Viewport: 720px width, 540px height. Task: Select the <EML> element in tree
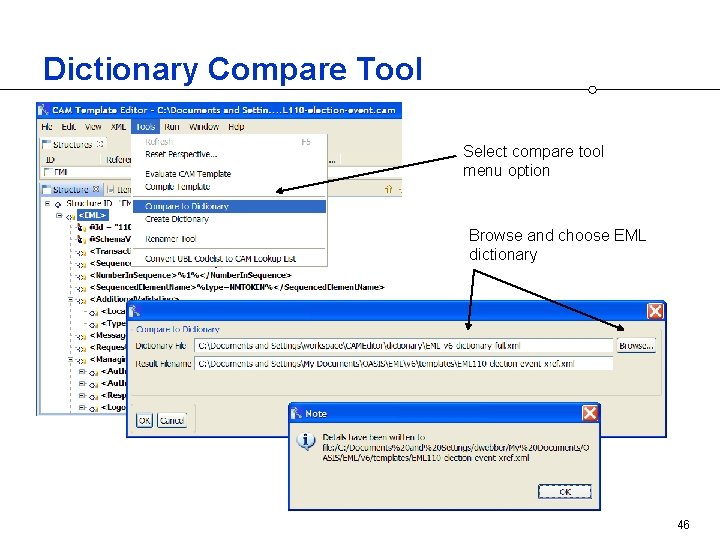pos(93,215)
